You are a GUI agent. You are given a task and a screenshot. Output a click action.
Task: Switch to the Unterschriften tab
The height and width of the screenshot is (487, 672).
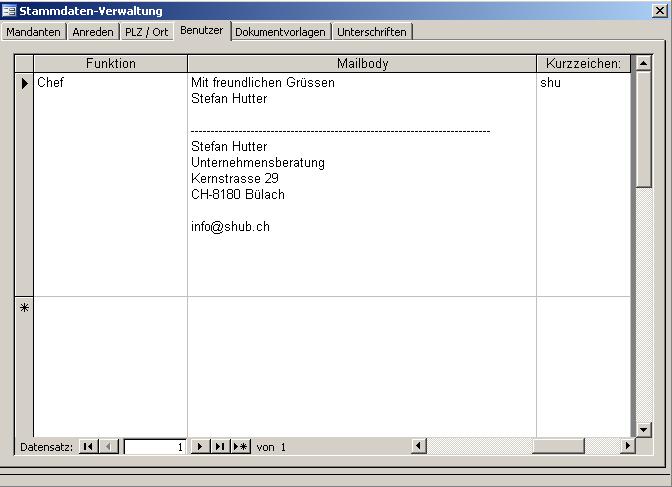click(372, 32)
